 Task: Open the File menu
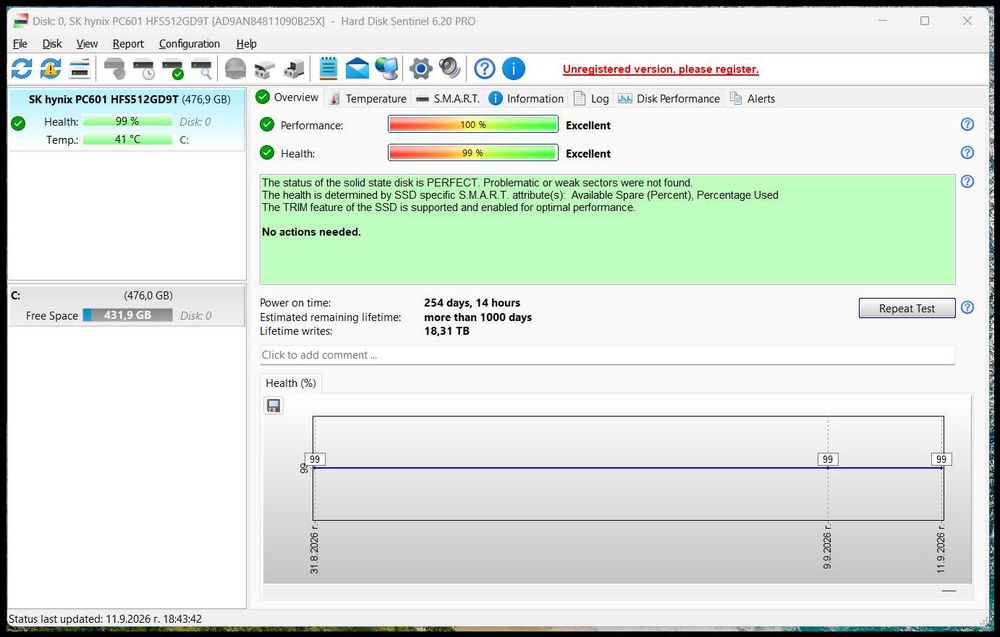pyautogui.click(x=20, y=43)
